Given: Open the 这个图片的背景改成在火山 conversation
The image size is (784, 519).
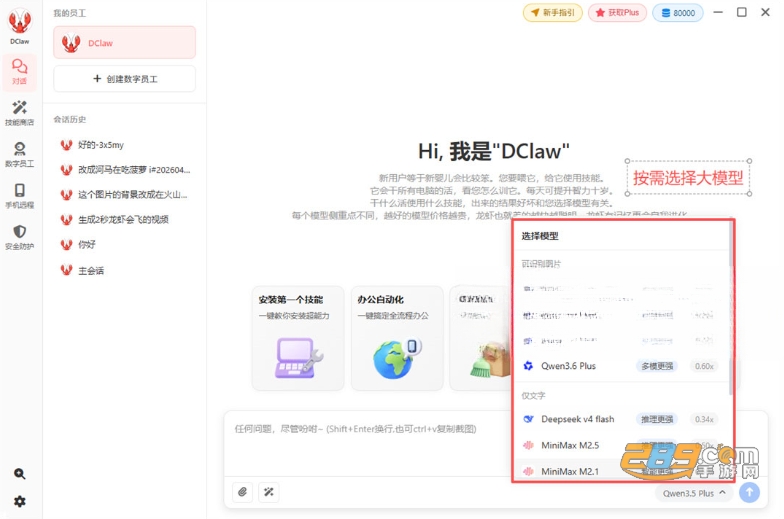Looking at the screenshot, I should point(124,194).
